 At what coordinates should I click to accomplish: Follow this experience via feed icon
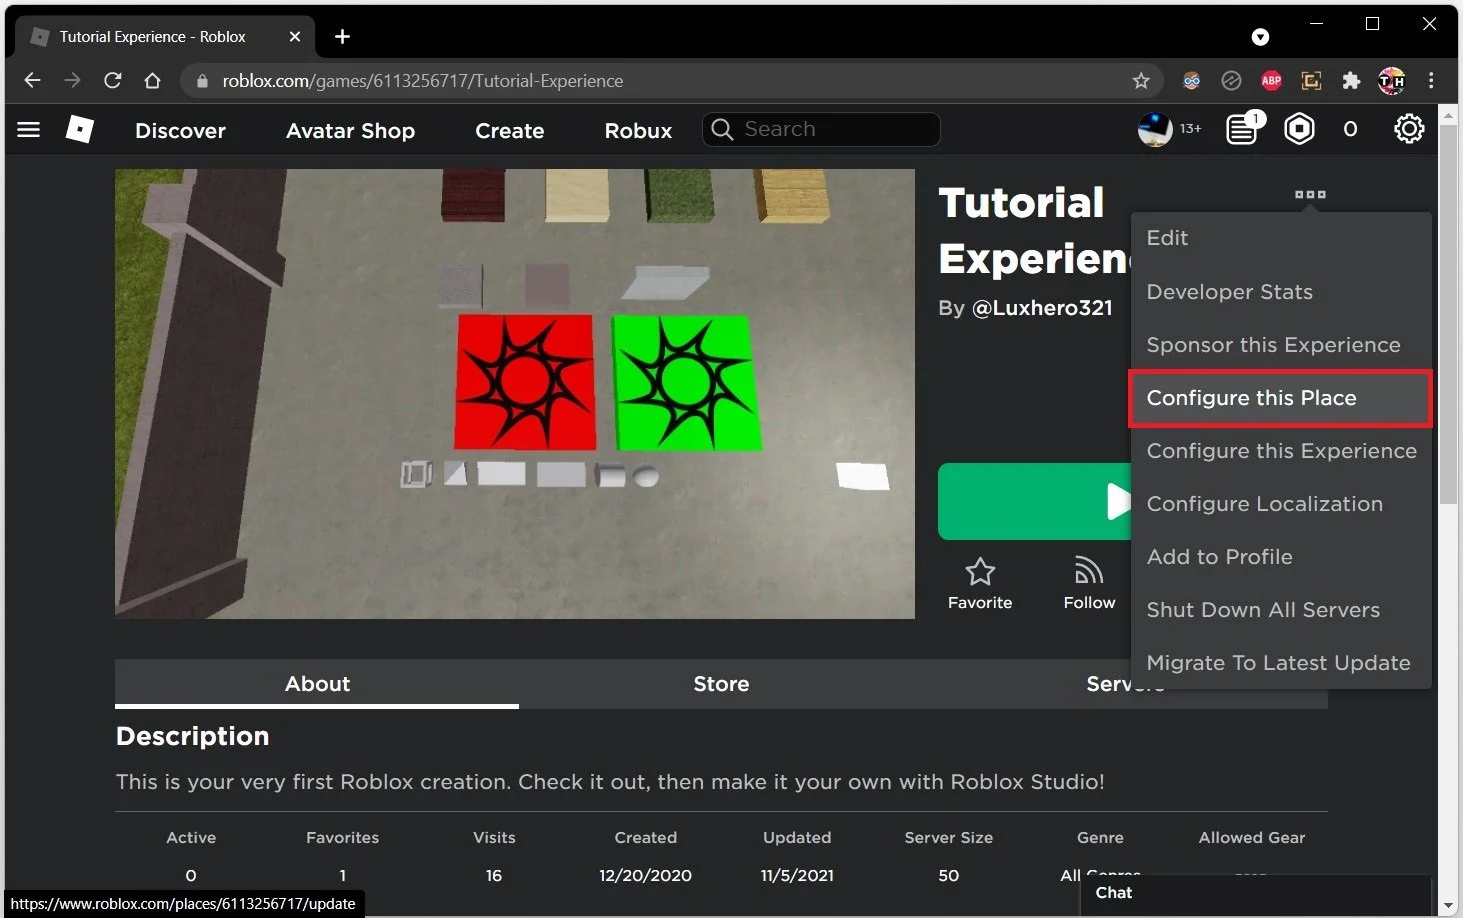[x=1089, y=571]
